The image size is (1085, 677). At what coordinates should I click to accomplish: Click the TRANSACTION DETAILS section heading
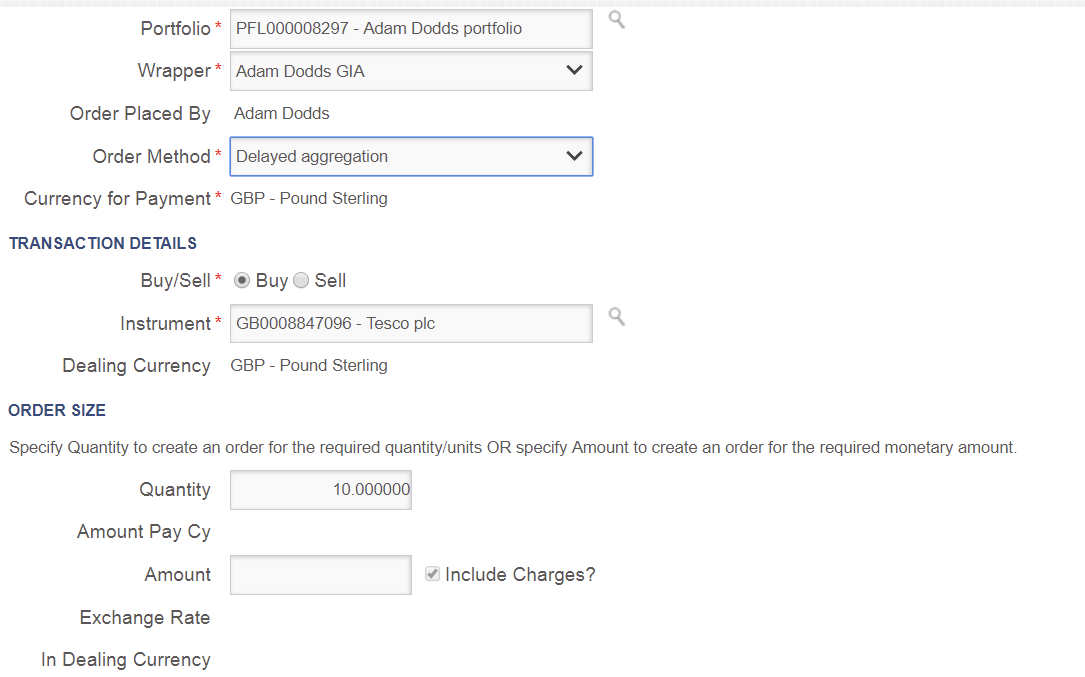pyautogui.click(x=103, y=243)
